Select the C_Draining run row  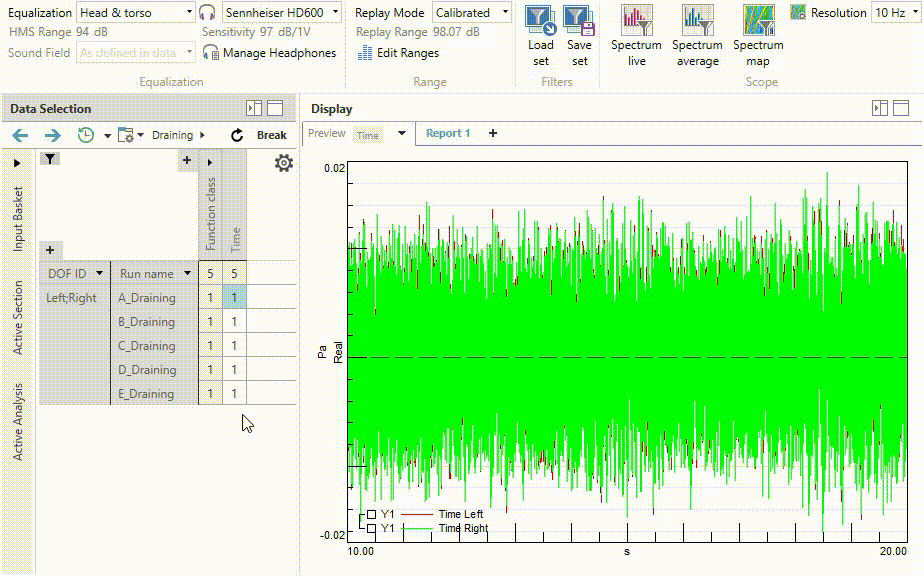tap(154, 346)
